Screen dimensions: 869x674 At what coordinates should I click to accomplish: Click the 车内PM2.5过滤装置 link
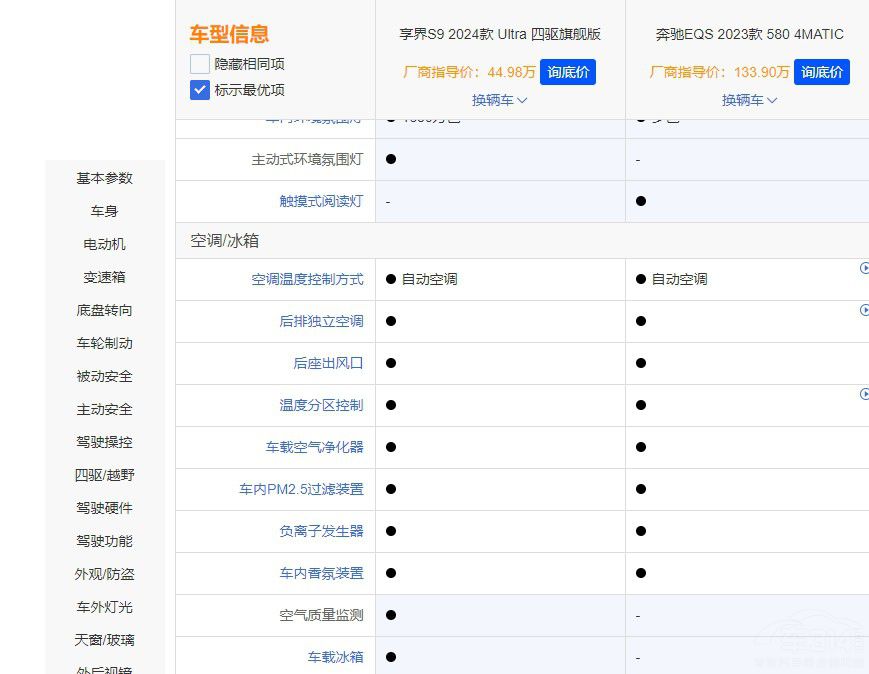310,489
